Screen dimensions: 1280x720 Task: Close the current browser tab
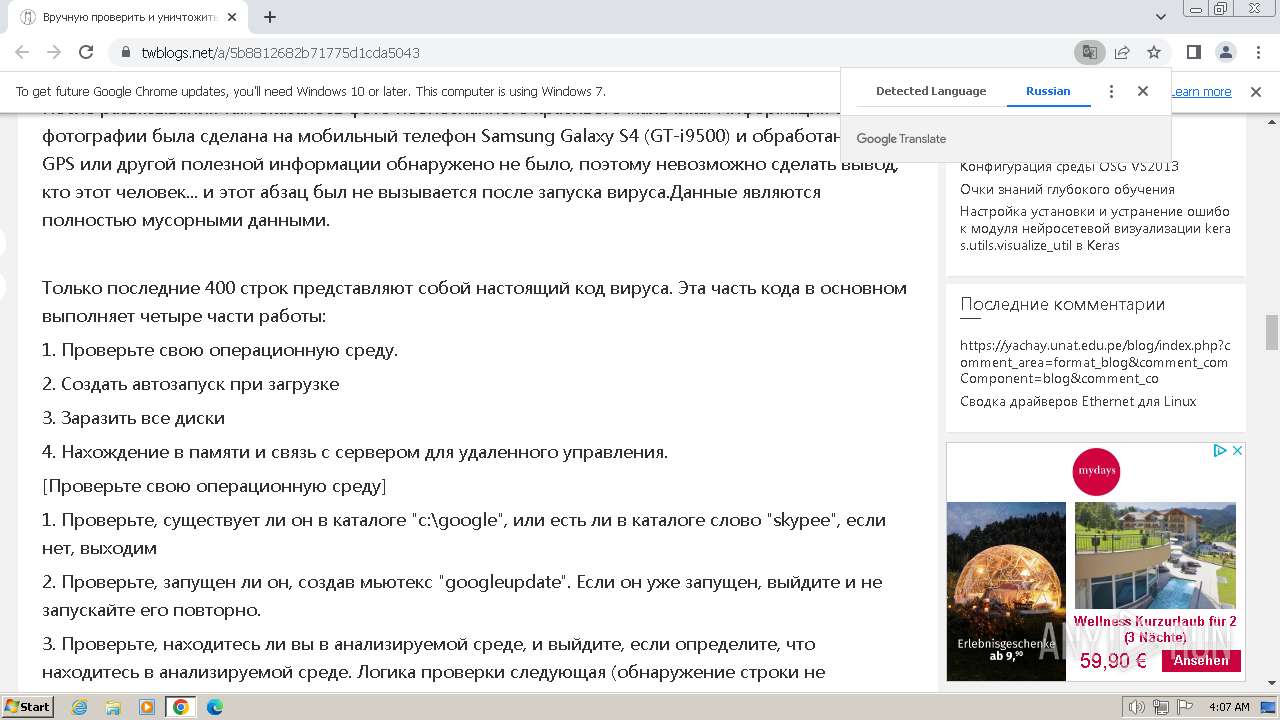232,17
